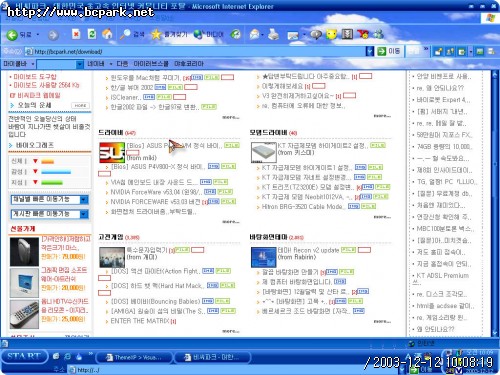Click the green Back arrow button
Screen dimensions: 500x375
tap(12, 35)
